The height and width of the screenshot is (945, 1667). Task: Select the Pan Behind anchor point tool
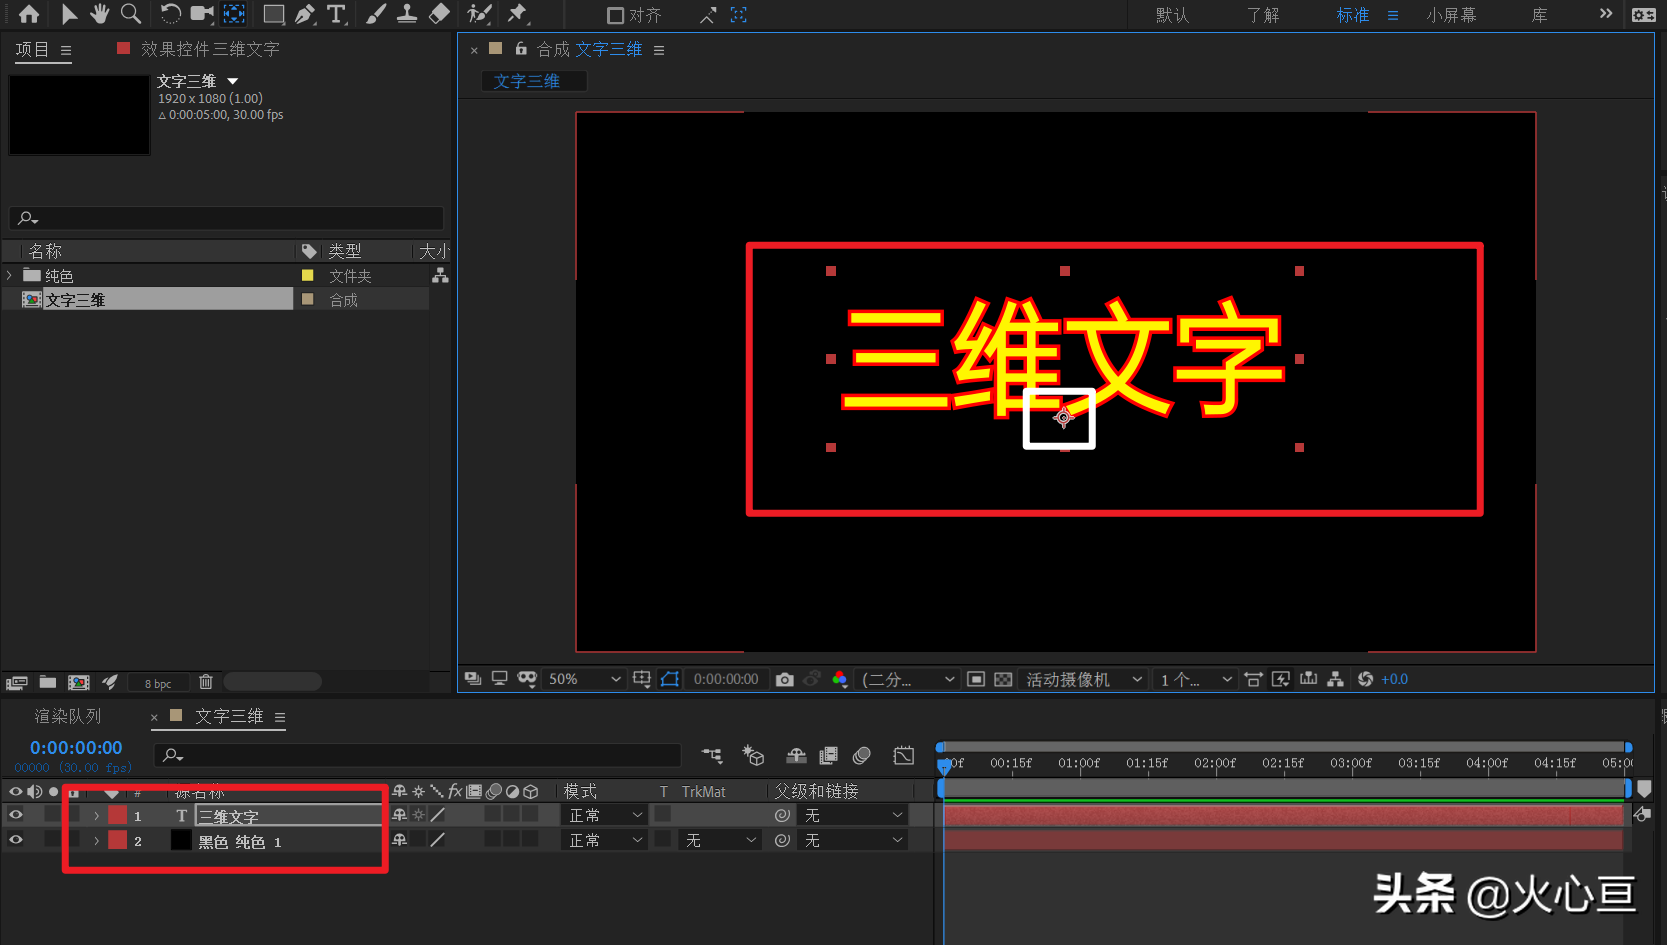coord(234,14)
